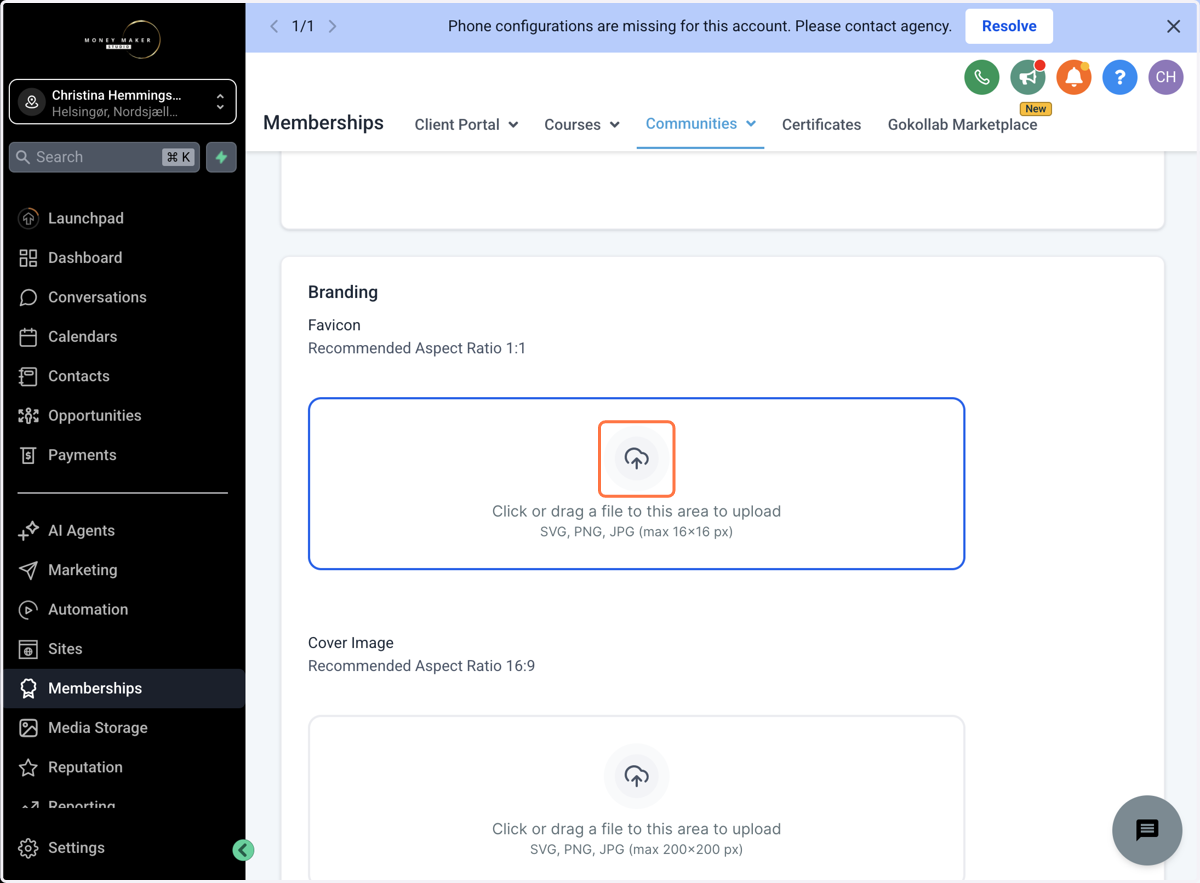The width and height of the screenshot is (1200, 883).
Task: Open the orange notification bell
Action: pos(1074,77)
